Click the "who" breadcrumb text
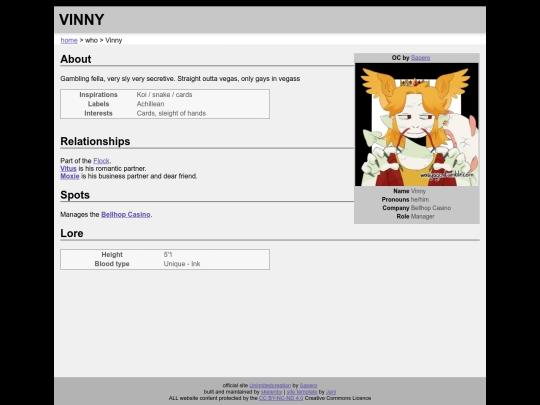Viewport: 540px width, 405px height. pos(91,40)
